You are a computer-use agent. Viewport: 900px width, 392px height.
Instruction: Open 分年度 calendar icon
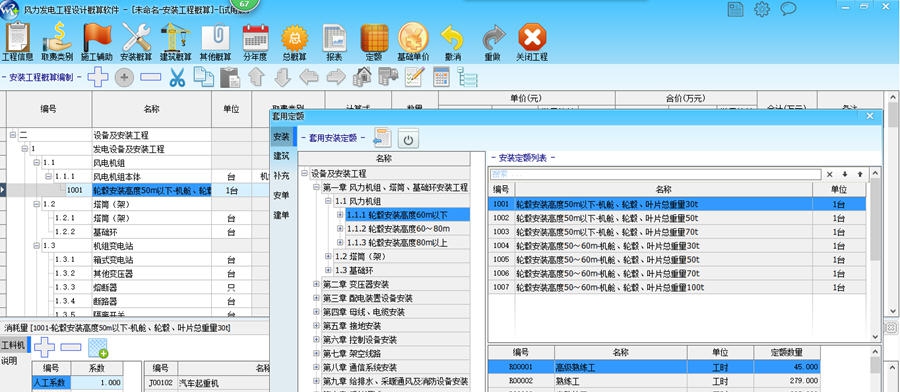[x=255, y=41]
